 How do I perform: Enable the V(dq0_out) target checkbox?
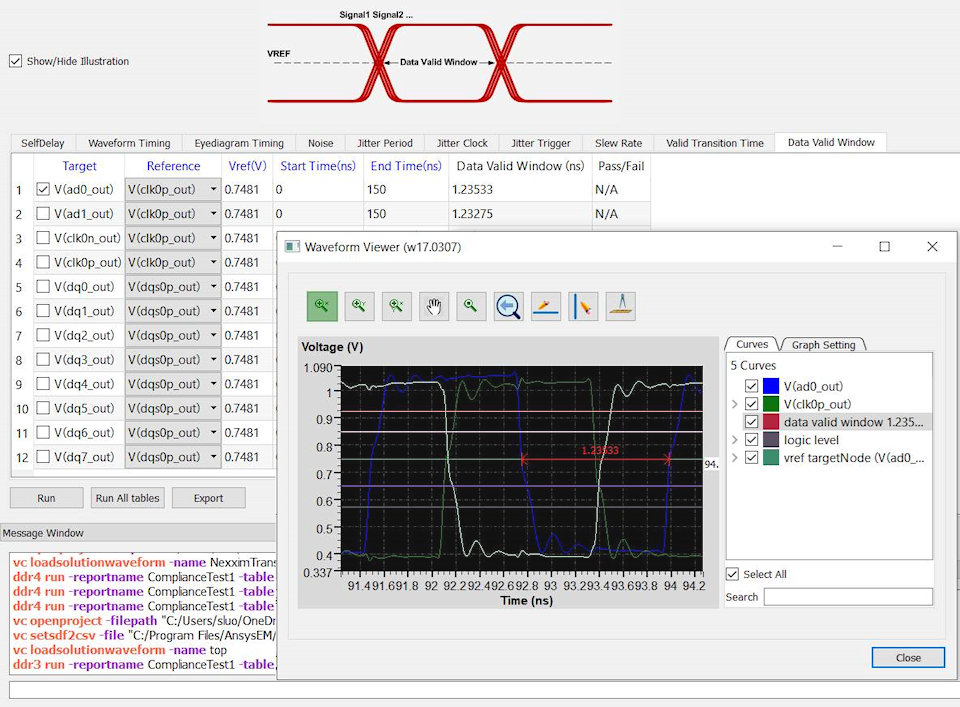pos(43,286)
